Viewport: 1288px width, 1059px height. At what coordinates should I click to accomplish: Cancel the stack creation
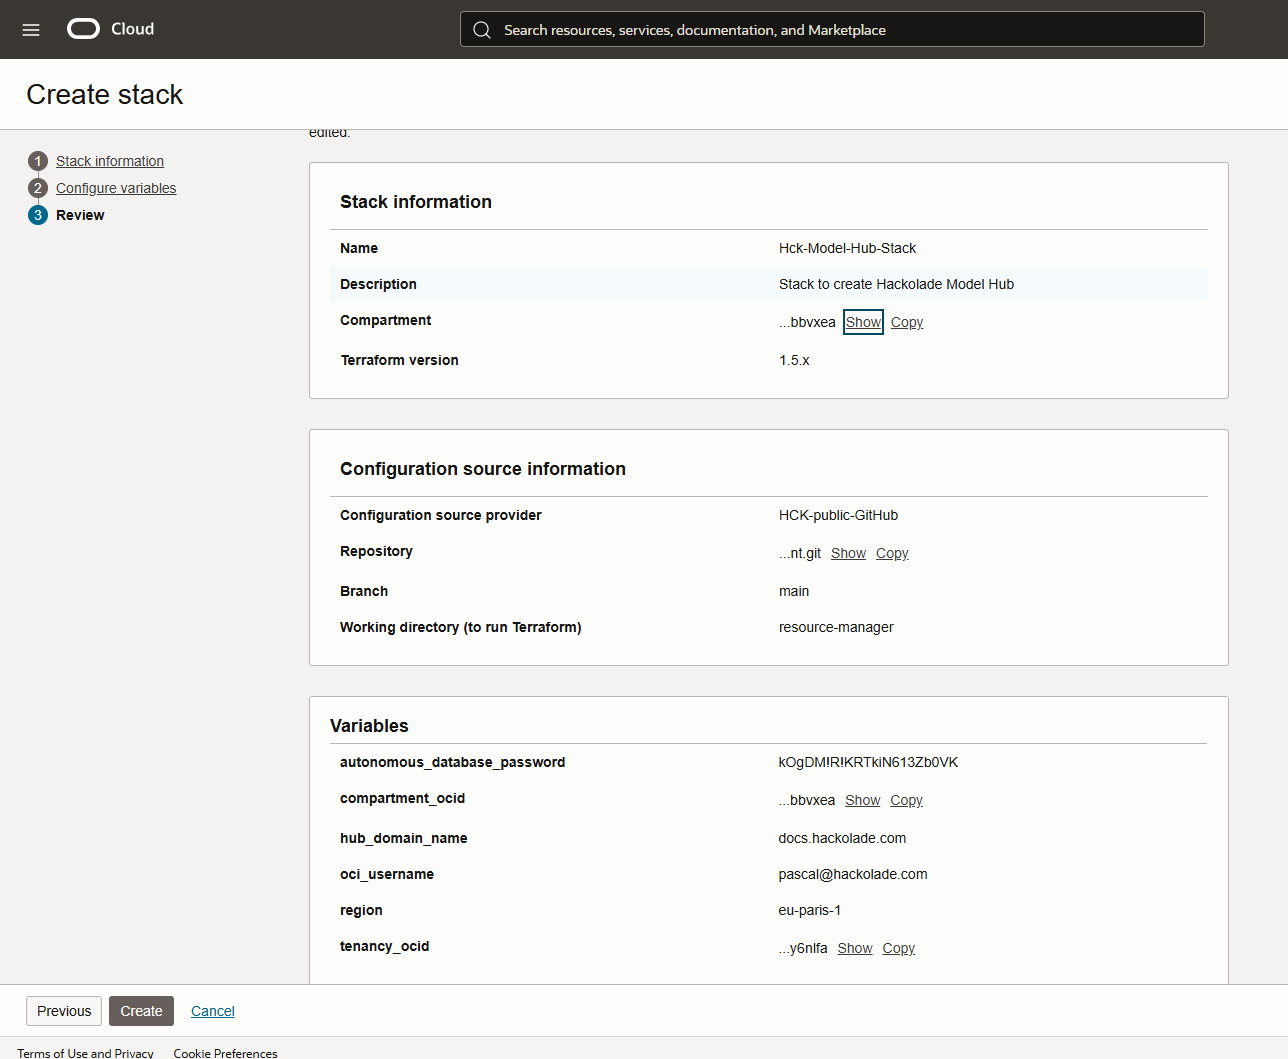click(x=212, y=1011)
